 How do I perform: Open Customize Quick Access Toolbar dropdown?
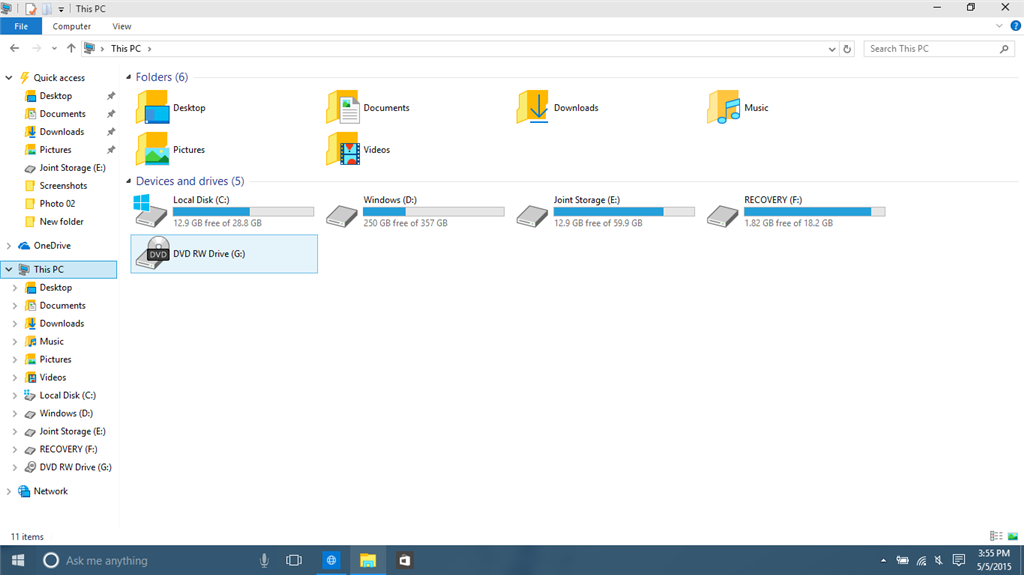[x=61, y=9]
